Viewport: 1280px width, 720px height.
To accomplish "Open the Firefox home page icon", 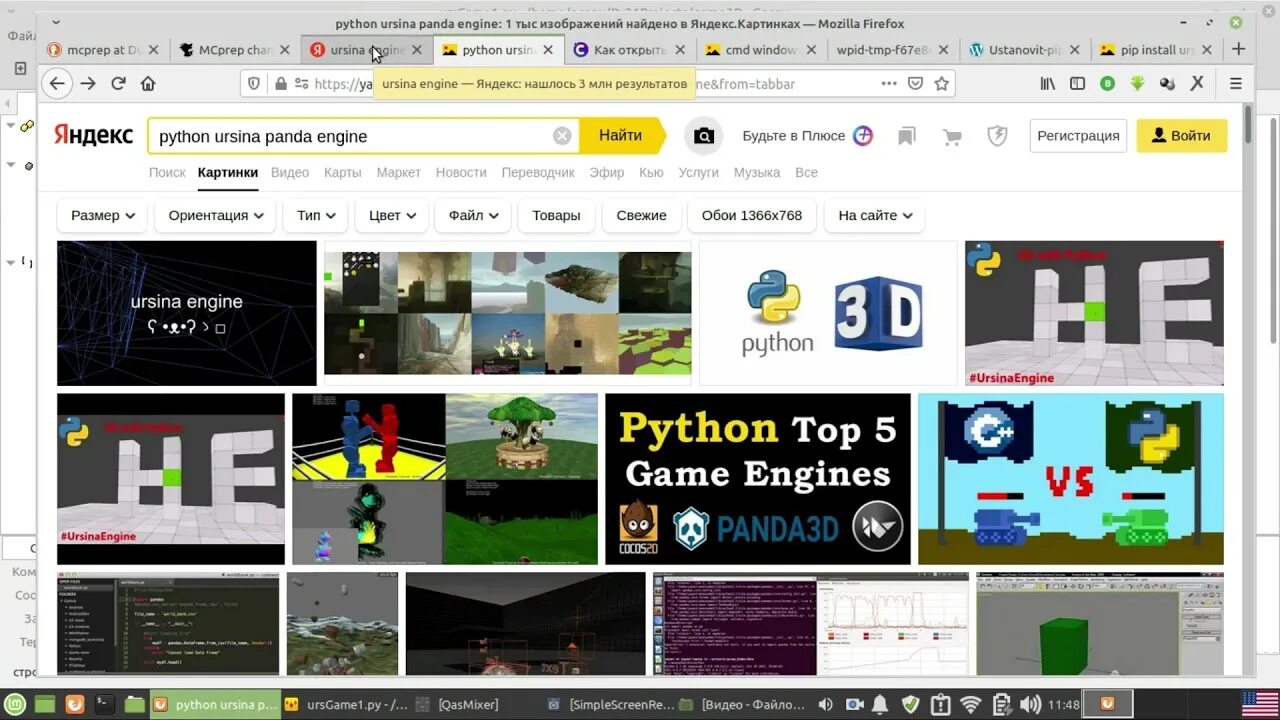I will [x=148, y=84].
